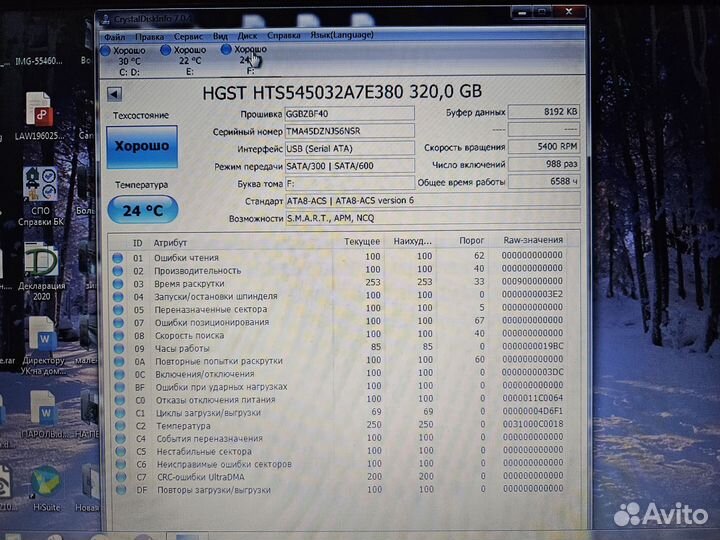Click the Атрибут column header

[170, 242]
